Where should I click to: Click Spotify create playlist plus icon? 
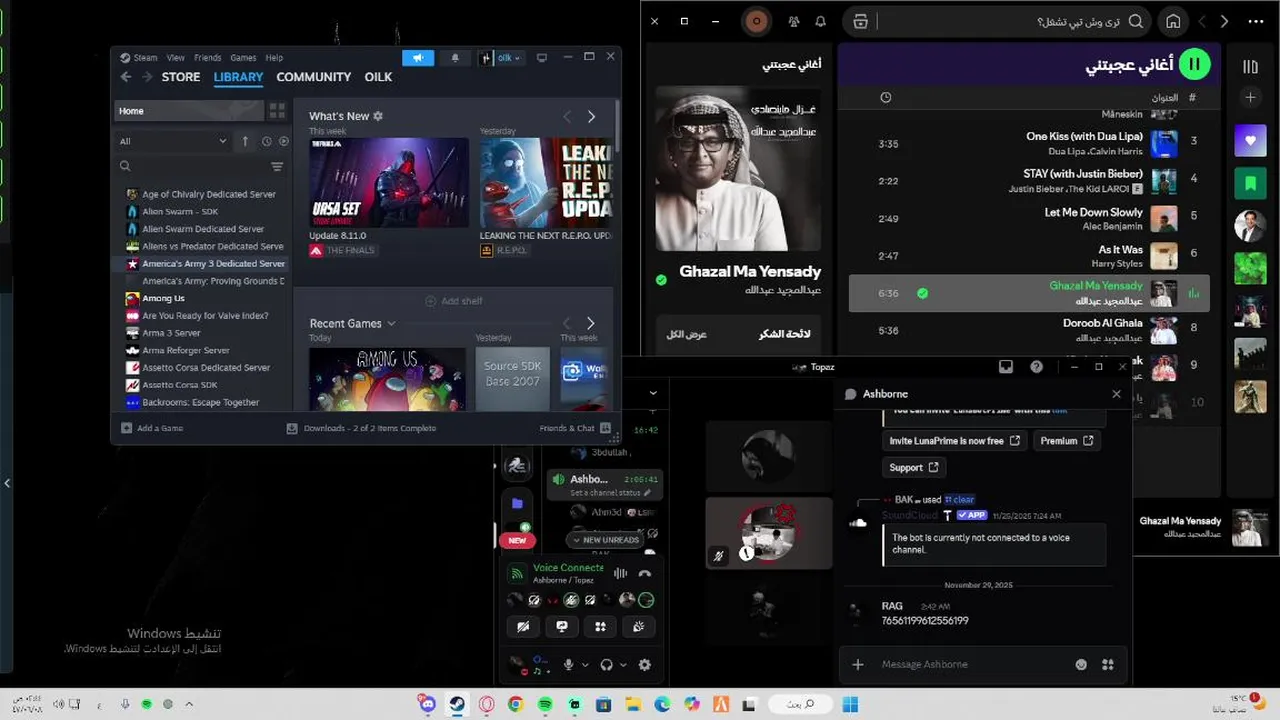[x=1250, y=97]
